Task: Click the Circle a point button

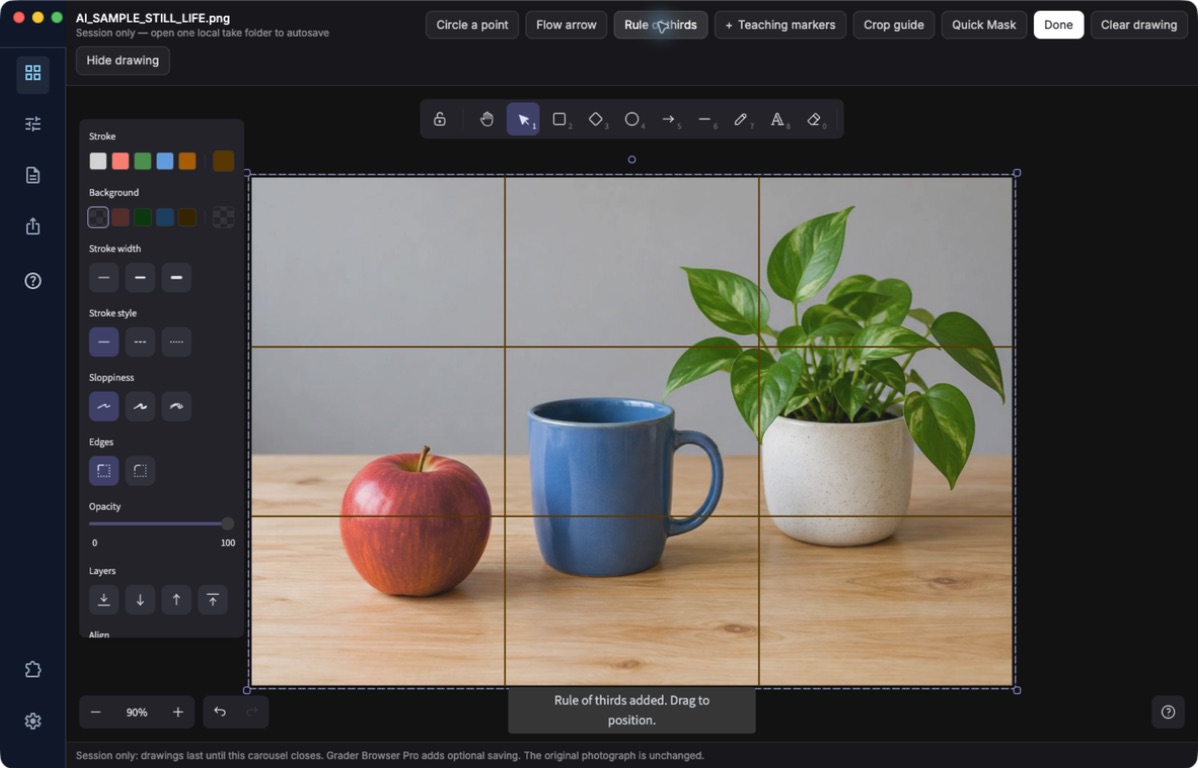Action: 472,24
